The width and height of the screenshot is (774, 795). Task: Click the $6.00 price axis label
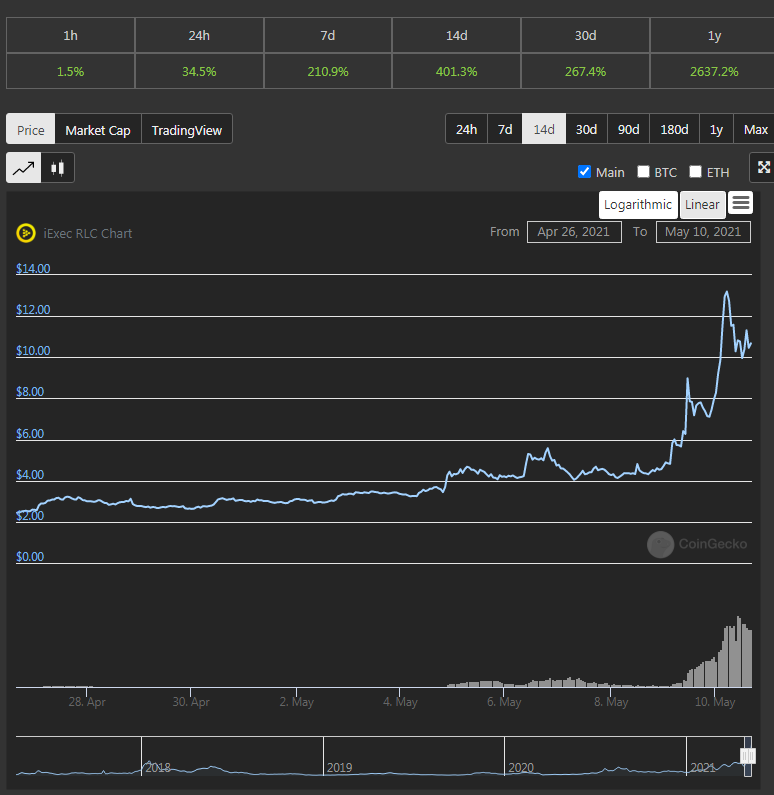pyautogui.click(x=30, y=433)
